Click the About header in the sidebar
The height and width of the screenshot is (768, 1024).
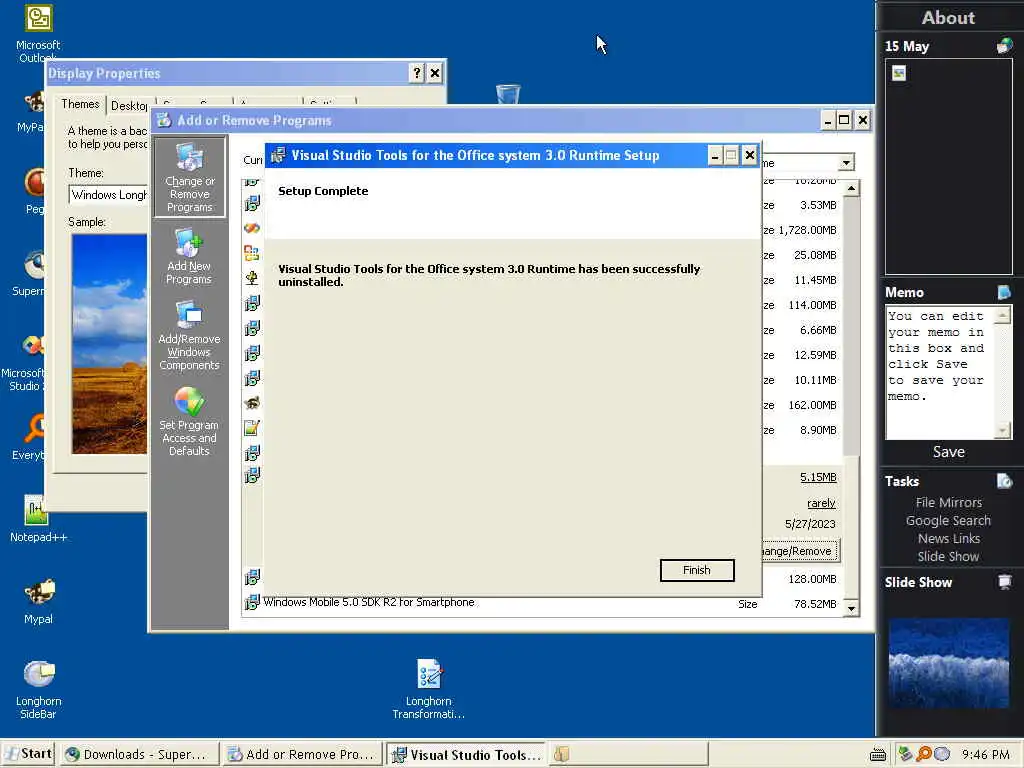click(x=948, y=18)
